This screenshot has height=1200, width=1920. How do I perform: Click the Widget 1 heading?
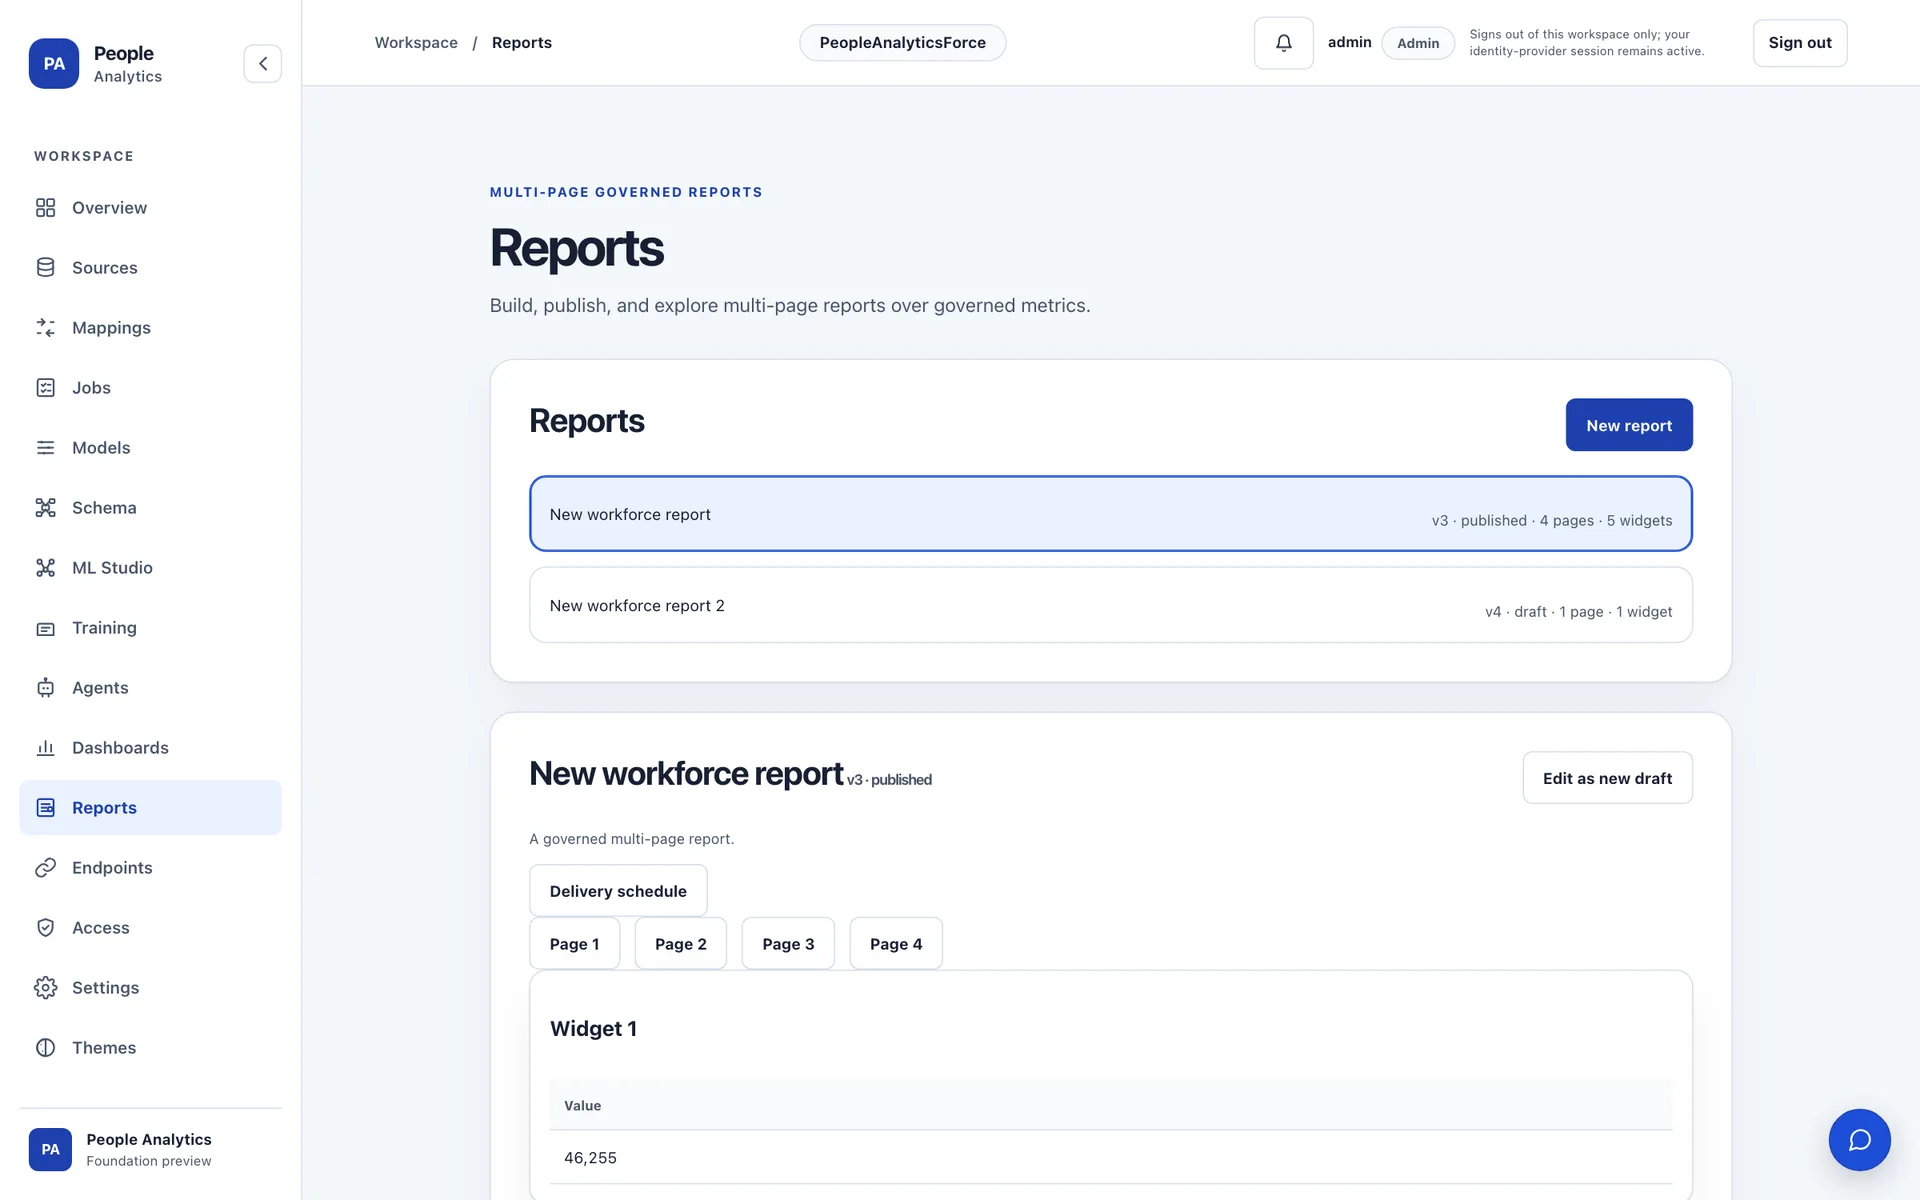click(x=593, y=1028)
